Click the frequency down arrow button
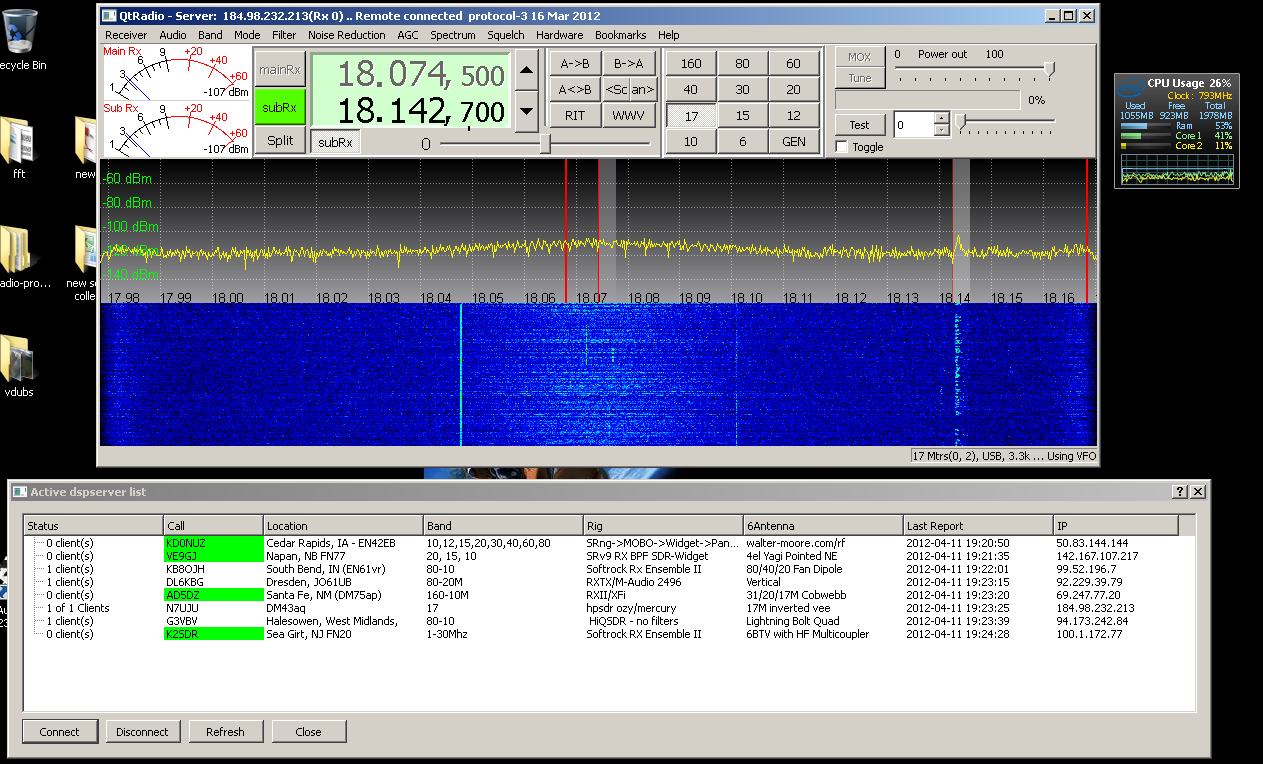This screenshot has height=764, width=1263. point(528,111)
